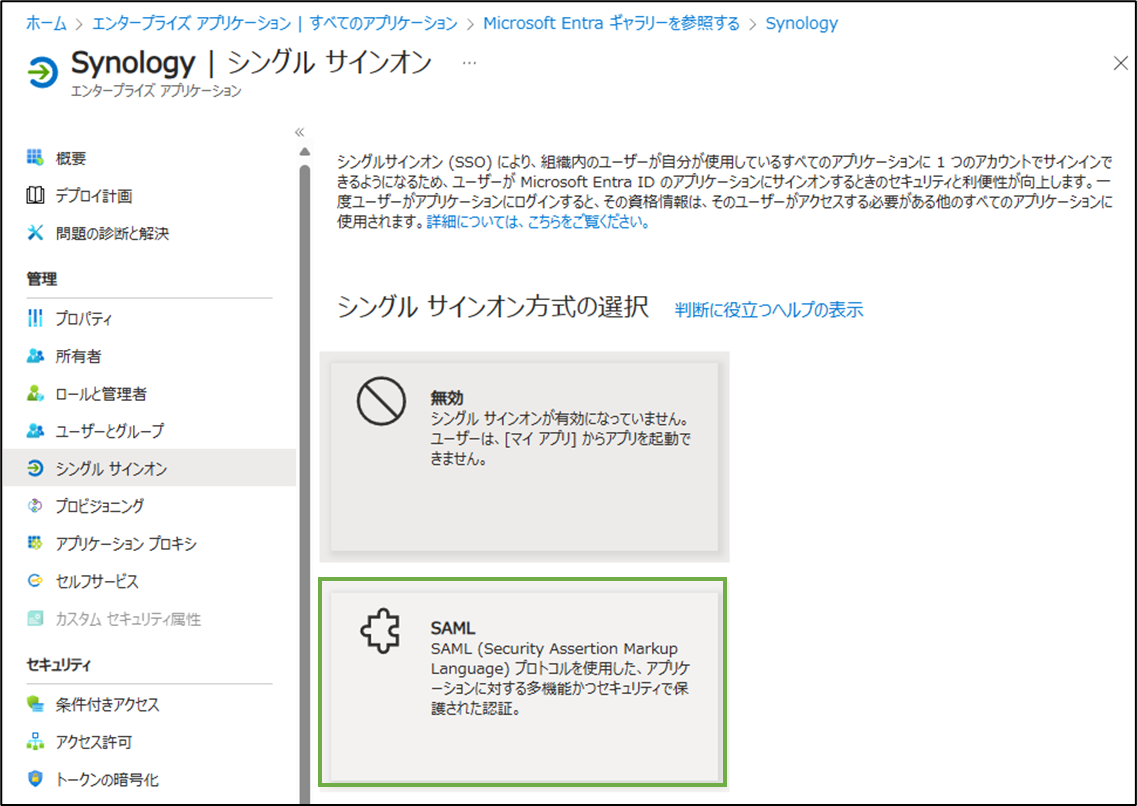This screenshot has height=806, width=1137.
Task: Click the ロールと管理者 person icon
Action: pyautogui.click(x=35, y=394)
